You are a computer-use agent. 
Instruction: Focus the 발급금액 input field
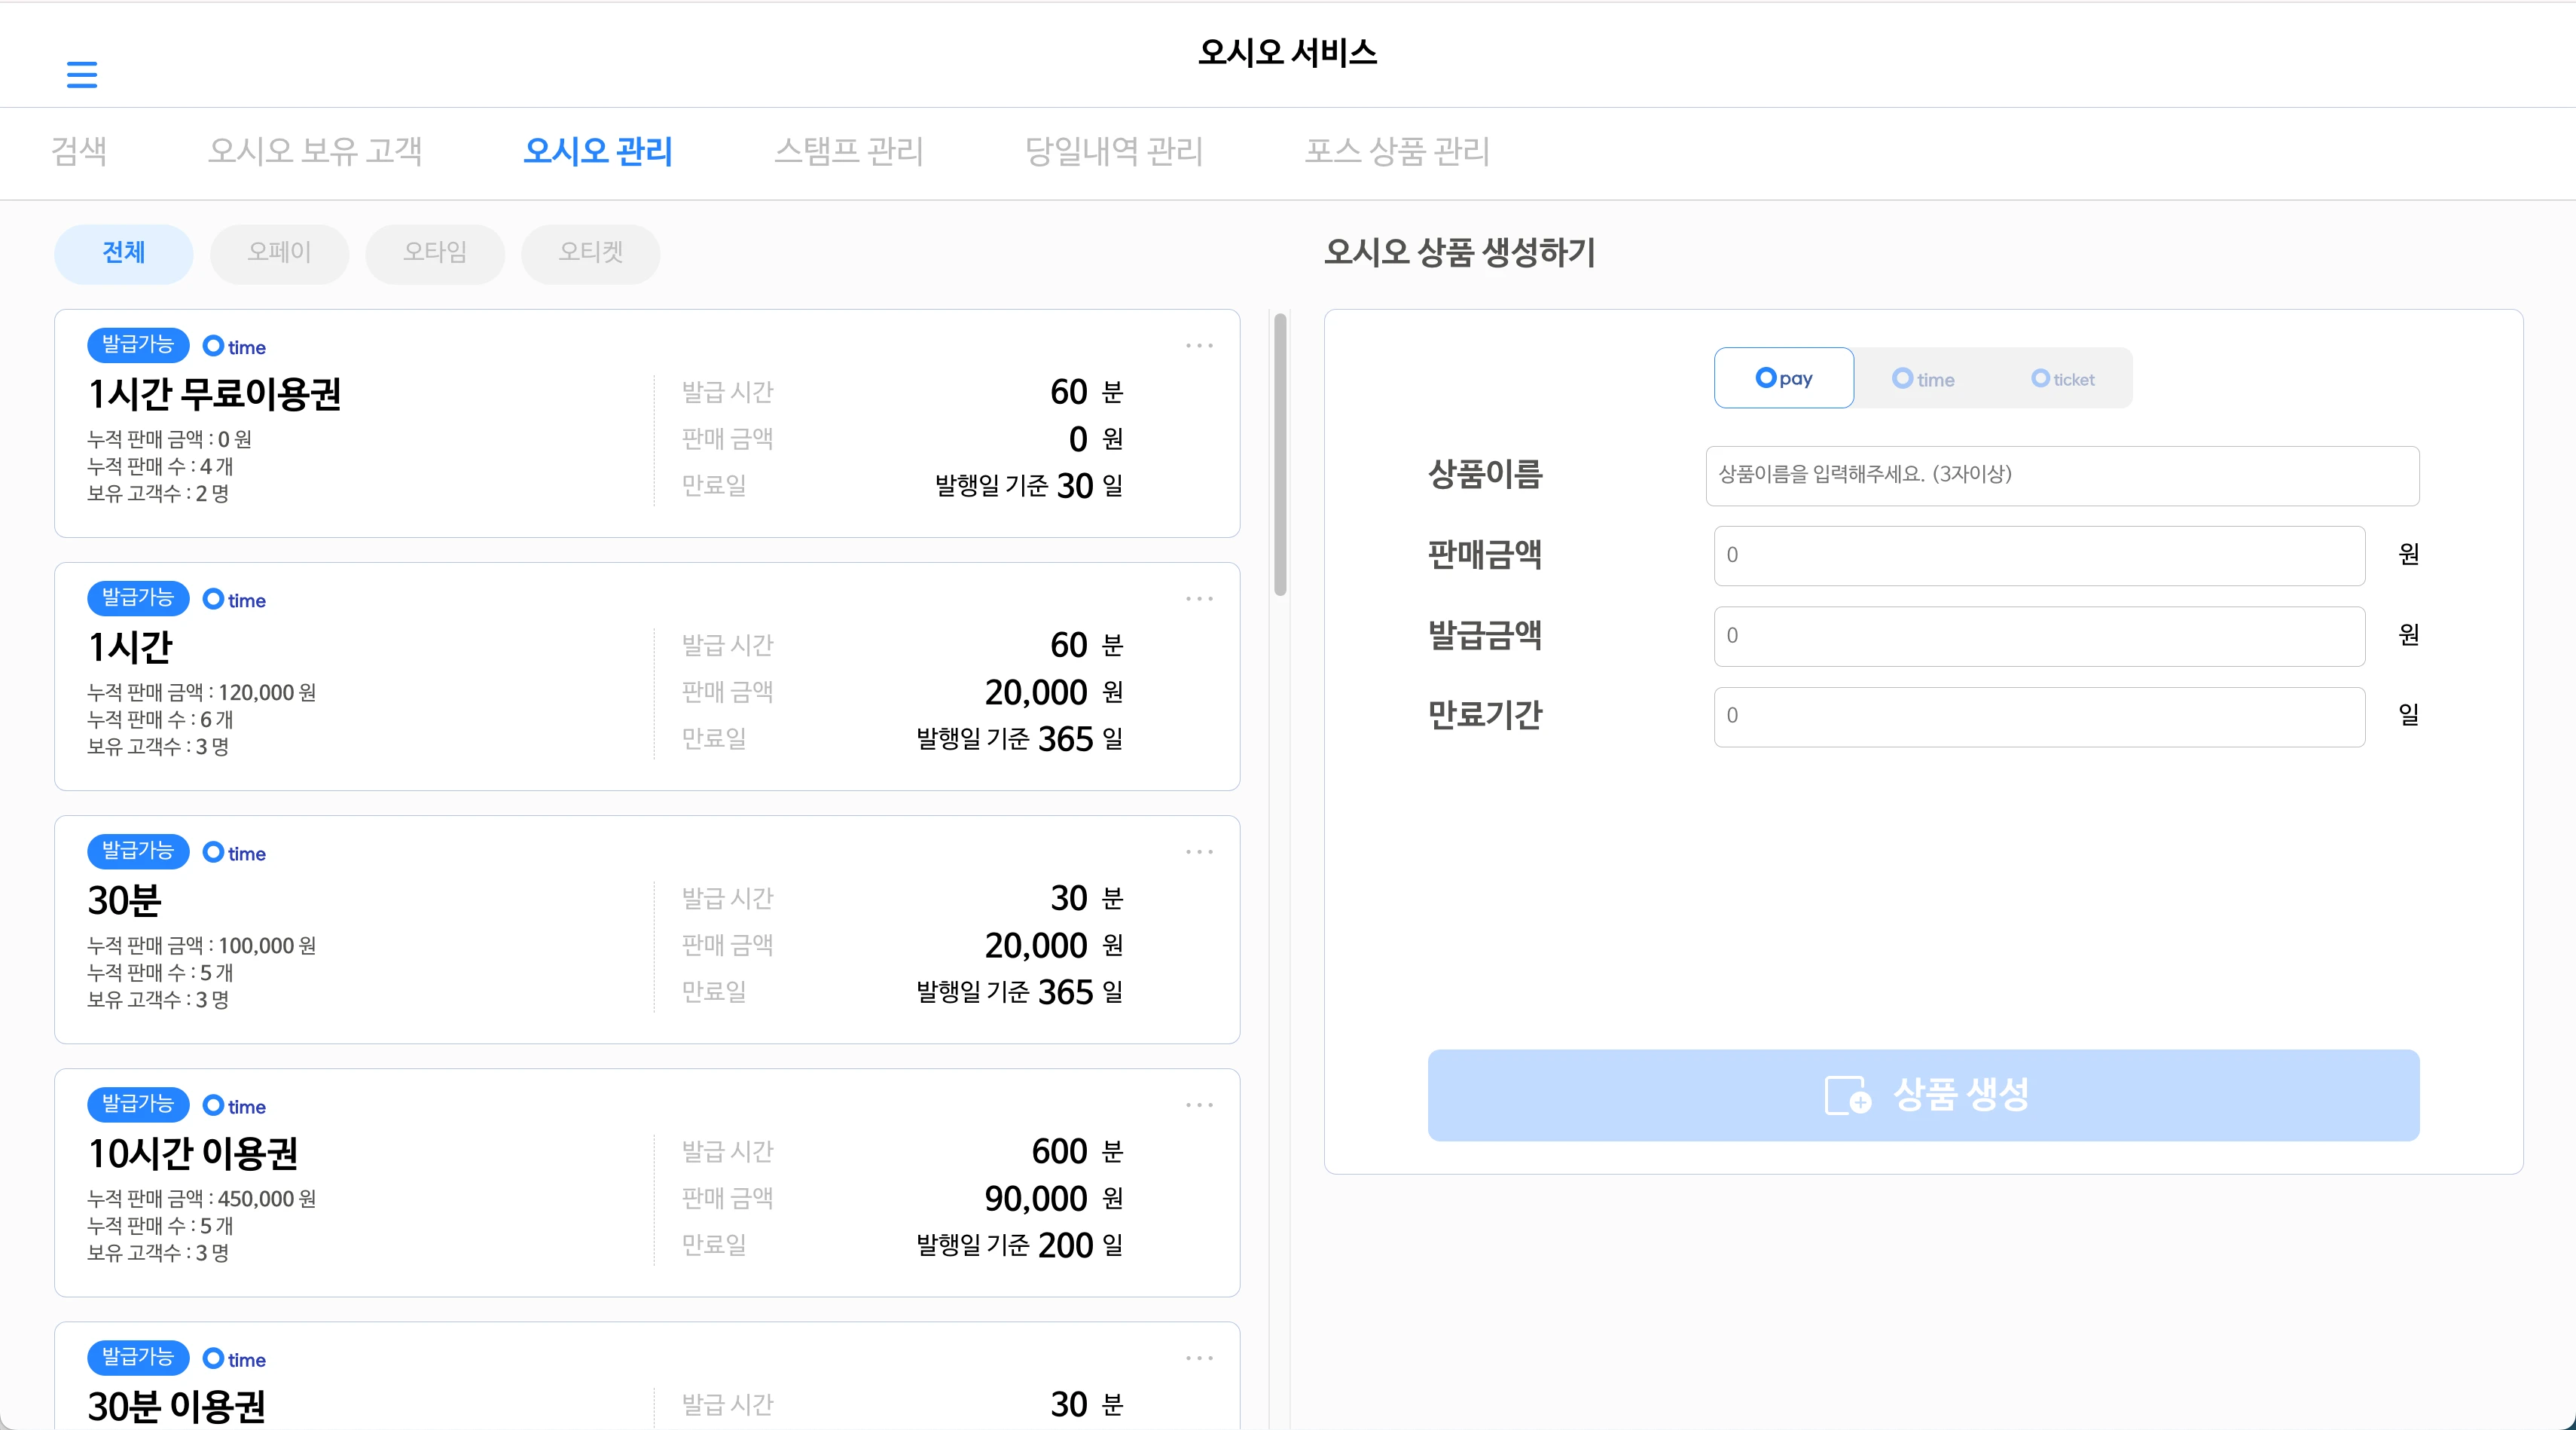pos(2039,636)
